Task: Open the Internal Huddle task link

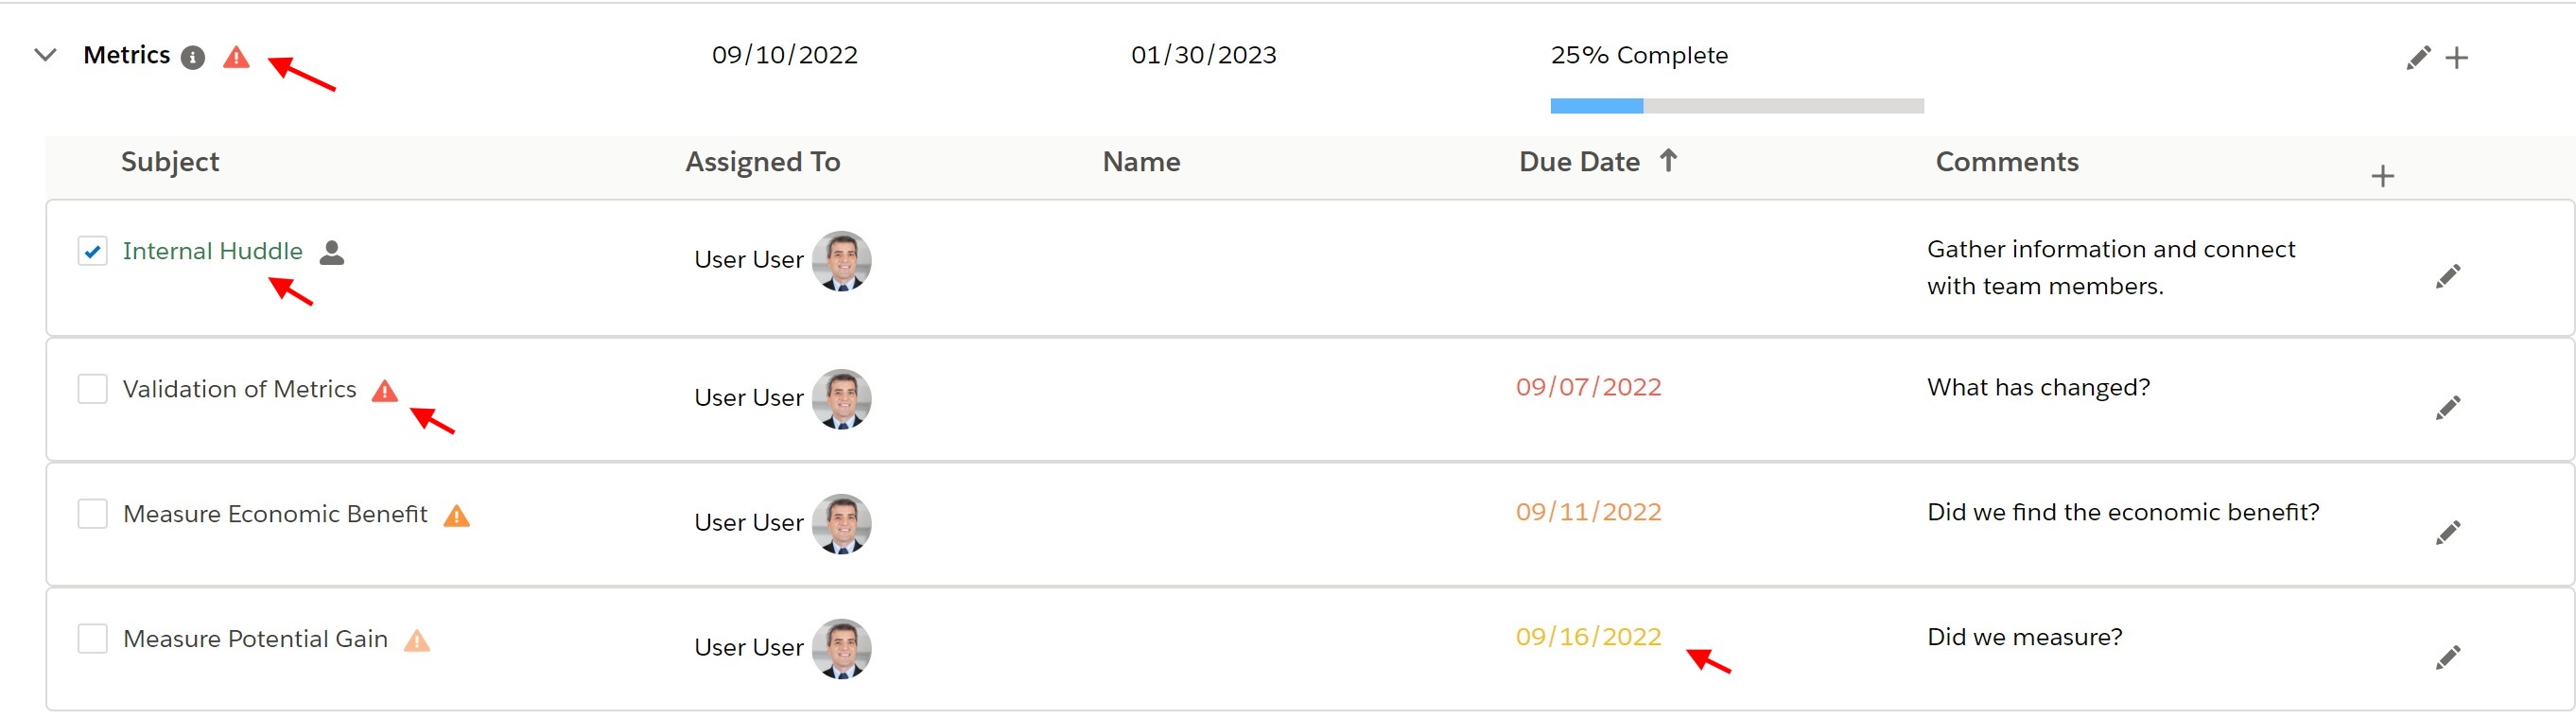Action: (x=212, y=251)
